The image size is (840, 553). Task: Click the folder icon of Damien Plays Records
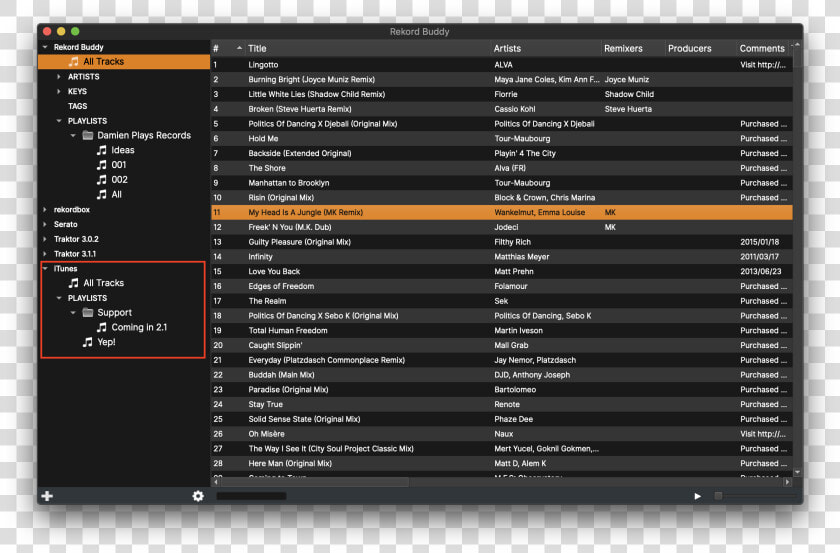(88, 135)
